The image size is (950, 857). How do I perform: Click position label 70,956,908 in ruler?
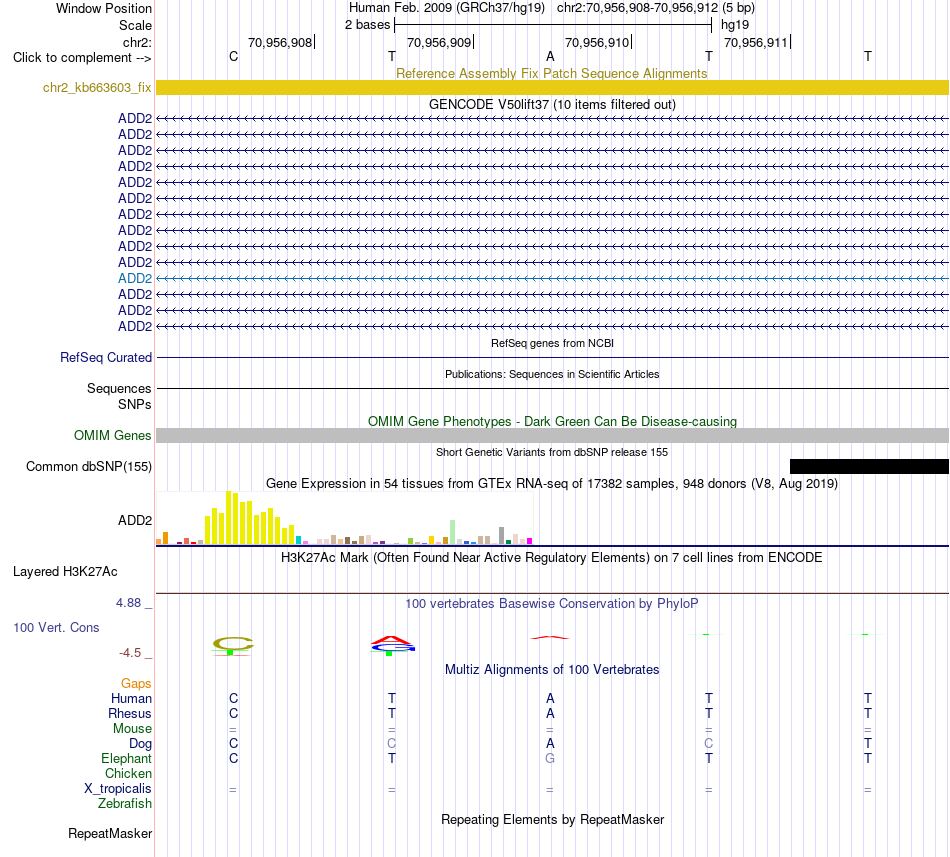pos(280,42)
